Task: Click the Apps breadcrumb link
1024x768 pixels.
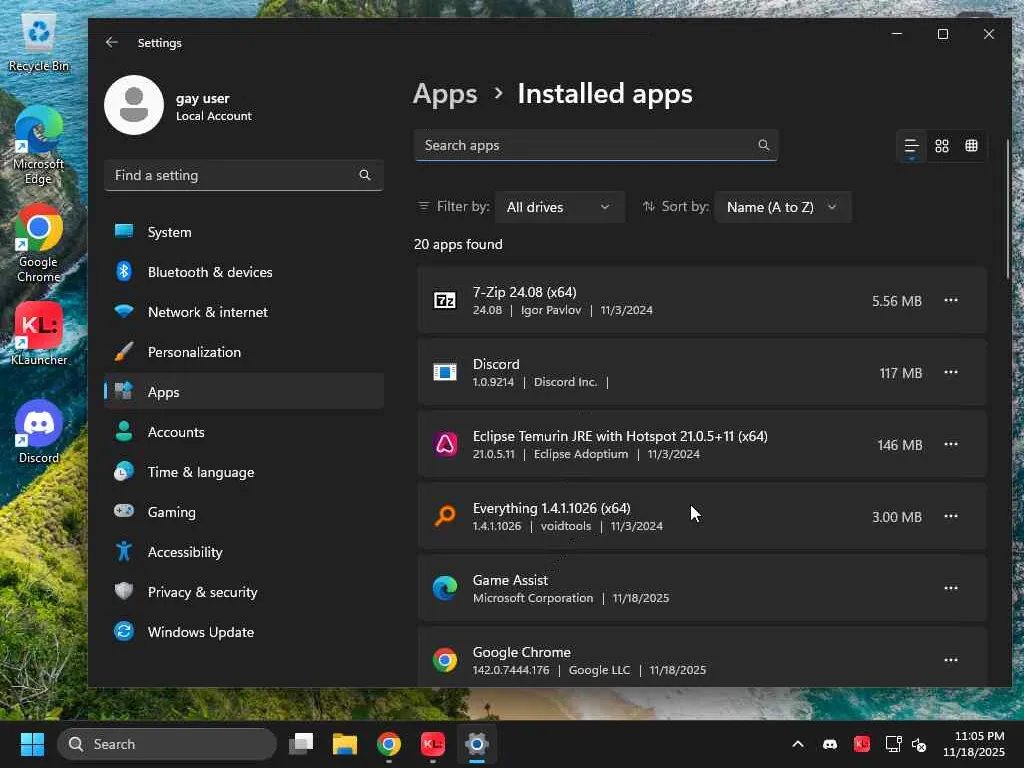Action: [445, 94]
